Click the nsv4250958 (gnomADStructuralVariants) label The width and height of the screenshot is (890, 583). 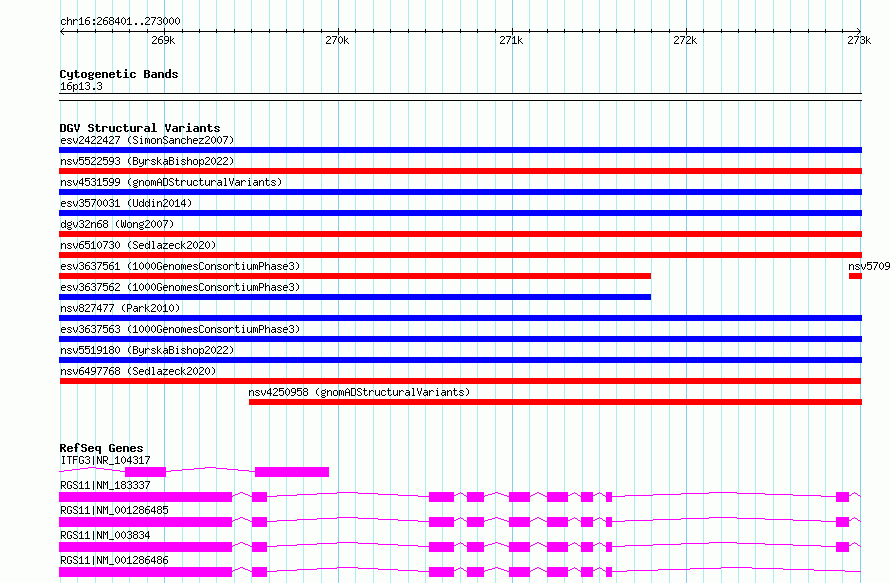tap(359, 392)
